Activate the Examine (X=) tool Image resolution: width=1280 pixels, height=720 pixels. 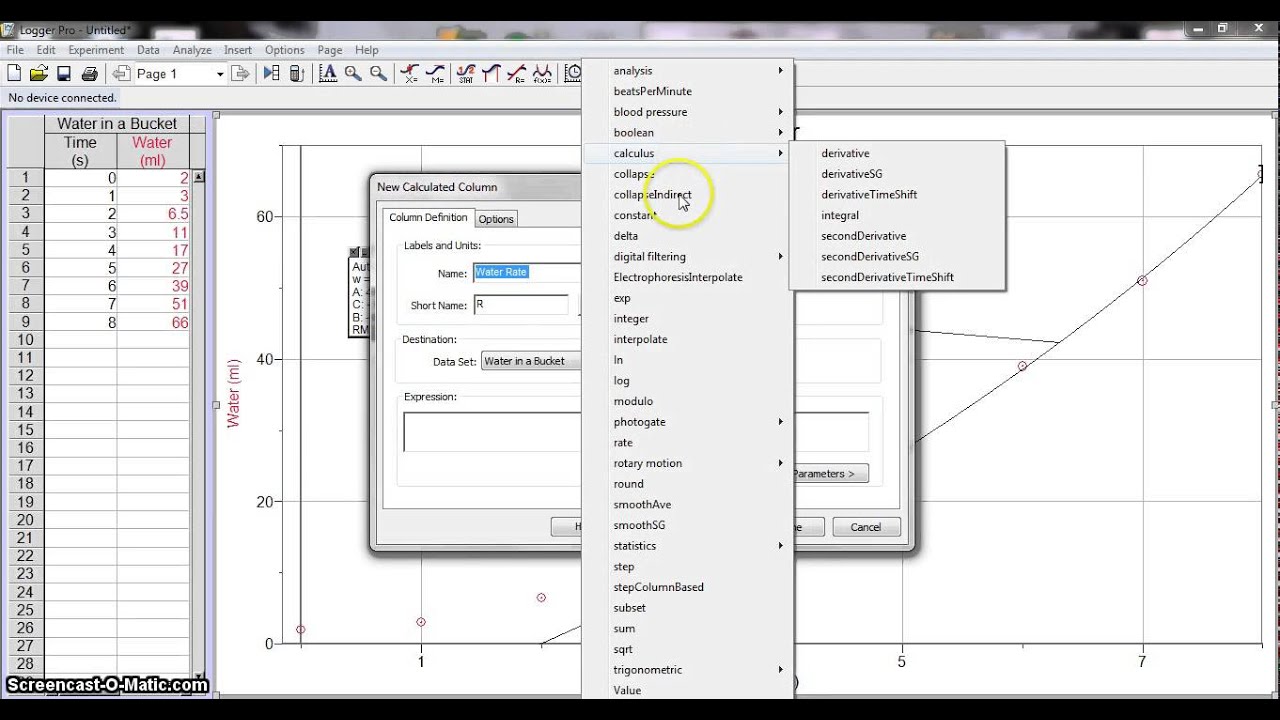tap(410, 73)
